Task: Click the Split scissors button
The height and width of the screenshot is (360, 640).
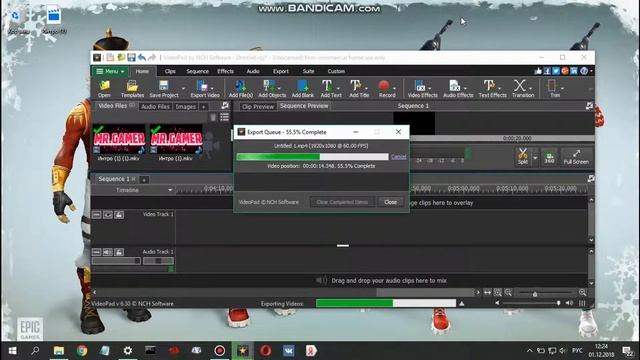Action: tap(523, 157)
